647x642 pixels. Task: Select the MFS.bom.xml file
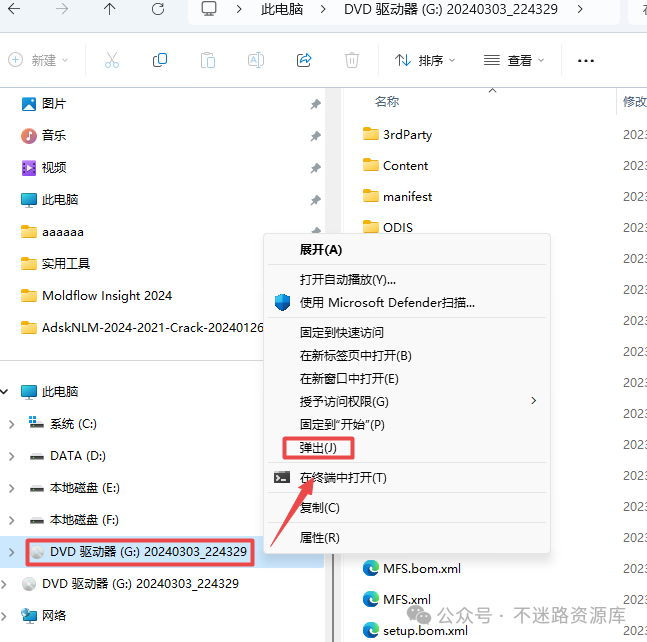[412, 569]
